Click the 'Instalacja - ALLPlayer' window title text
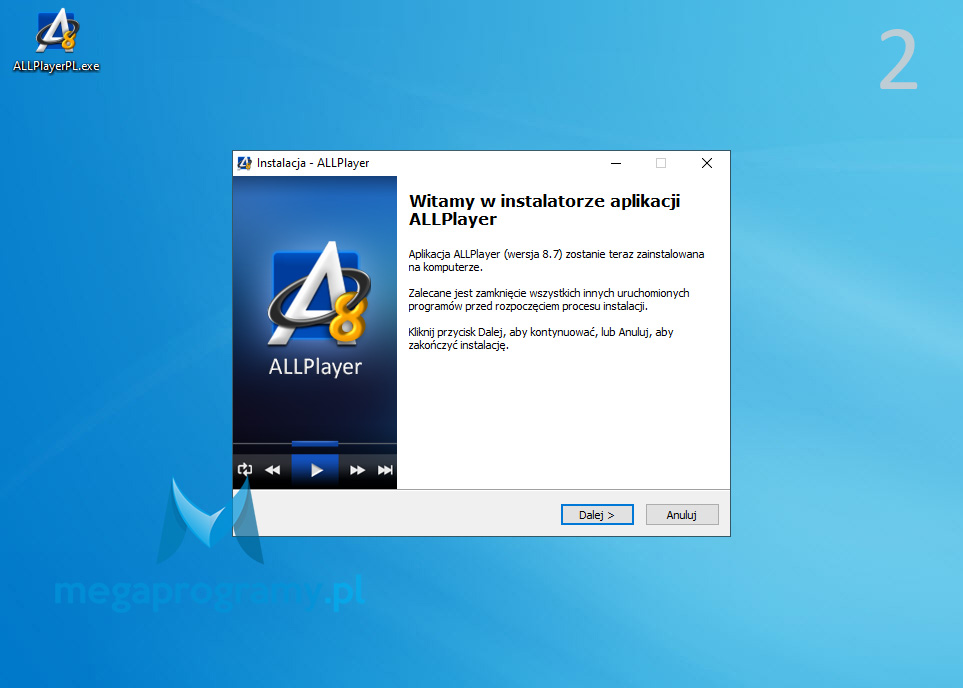Image resolution: width=963 pixels, height=688 pixels. (x=313, y=163)
